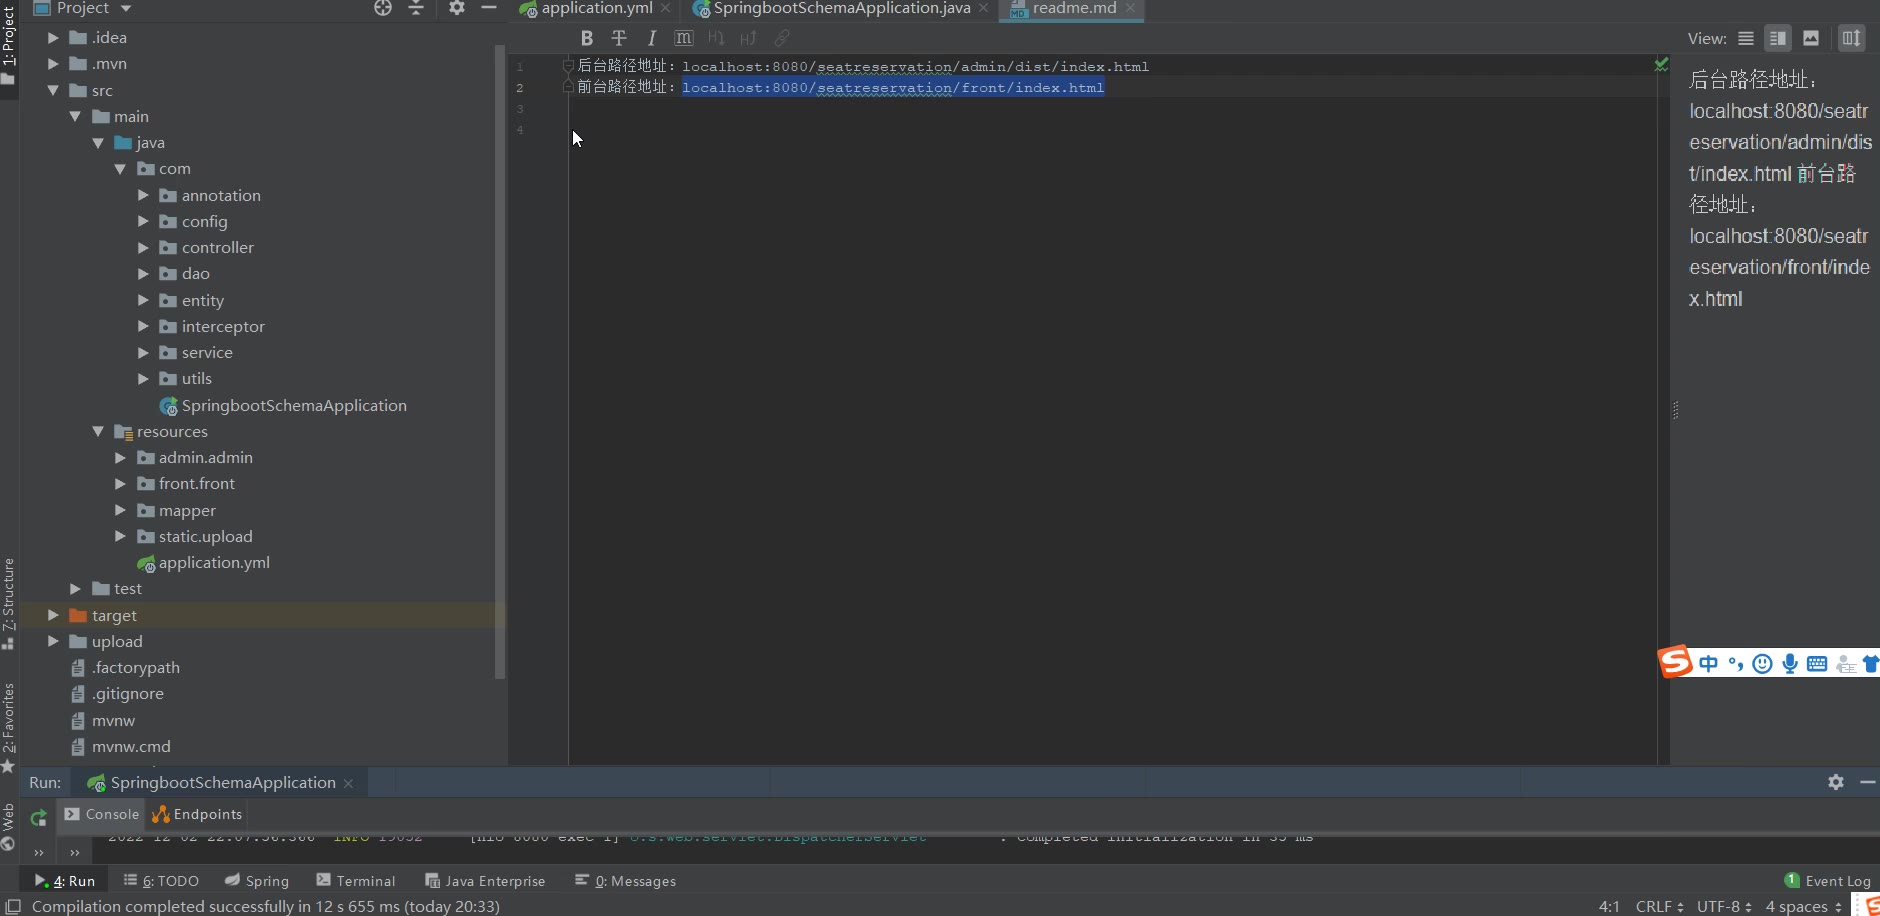Hide the Project panel with minus icon

point(489,8)
